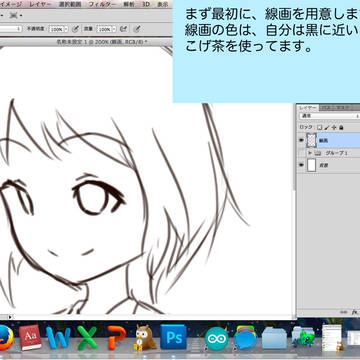This screenshot has height=360, width=360.
Task: Enable tablet pressure for size icon
Action: [x=137, y=29]
